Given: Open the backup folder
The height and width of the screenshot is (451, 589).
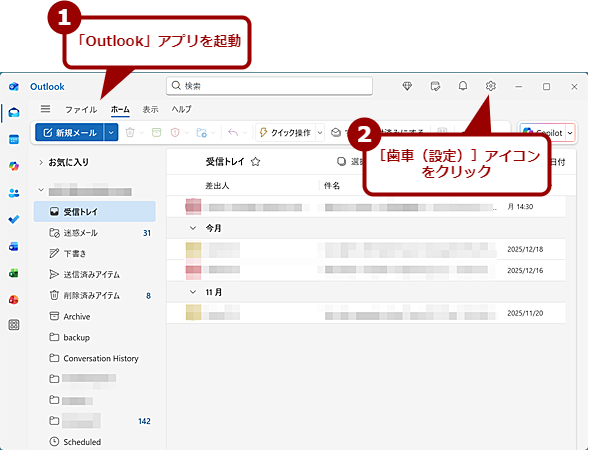Looking at the screenshot, I should coord(95,337).
